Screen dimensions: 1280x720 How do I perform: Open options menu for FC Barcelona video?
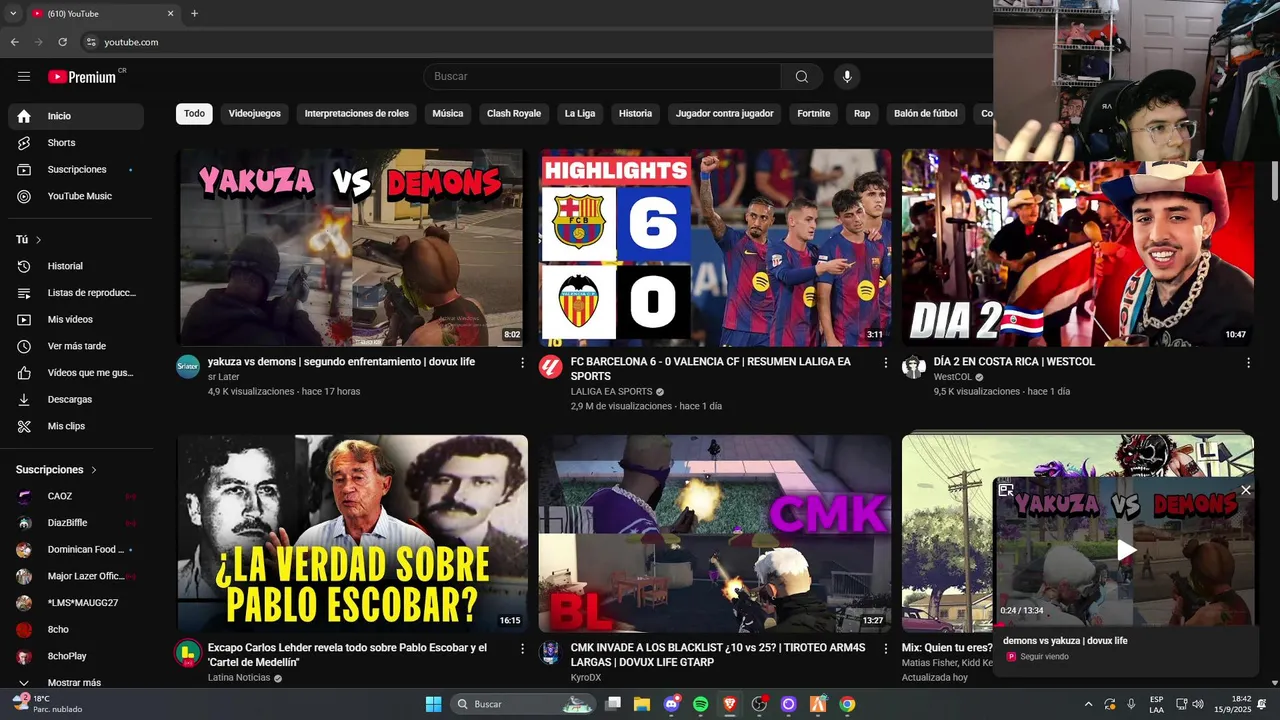tap(885, 363)
